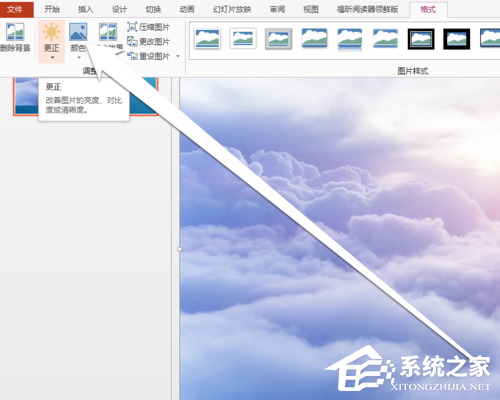This screenshot has height=400, width=500.
Task: Click the Remove Background (删除背景) icon
Action: [15, 32]
